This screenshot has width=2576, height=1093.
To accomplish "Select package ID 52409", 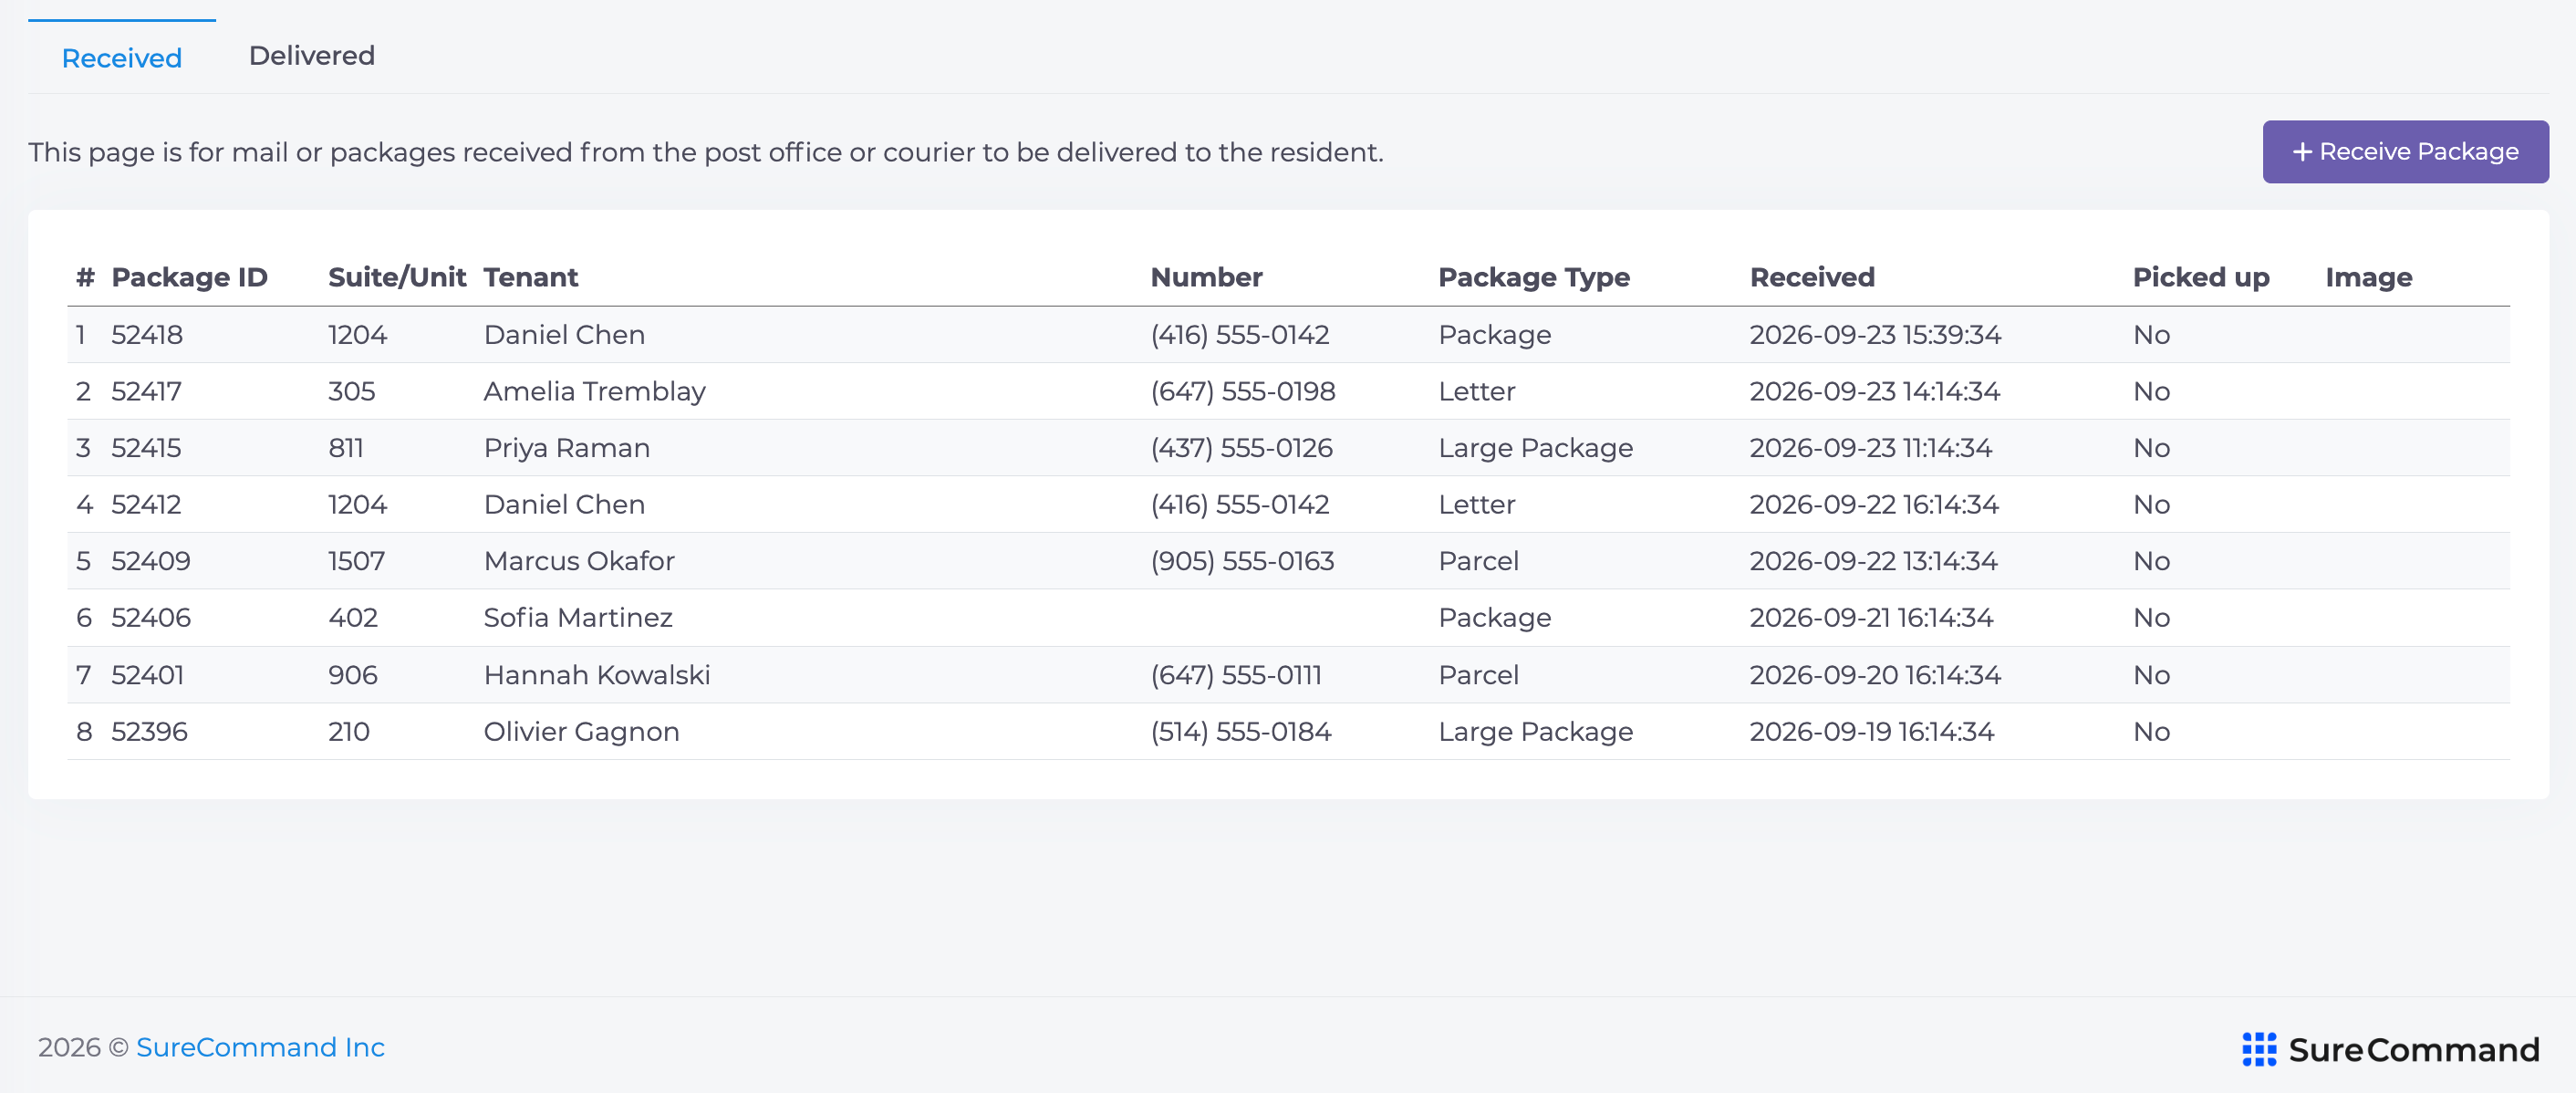I will pyautogui.click(x=150, y=561).
